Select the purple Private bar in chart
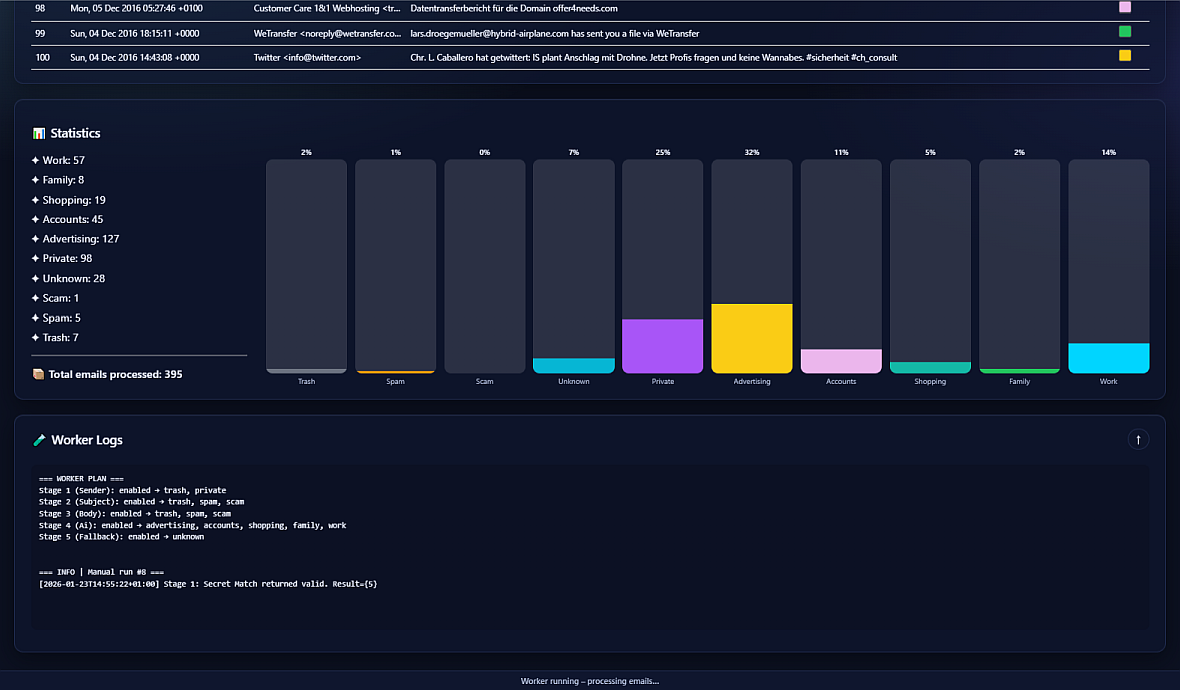Screen dimensions: 1180x690 [662, 346]
